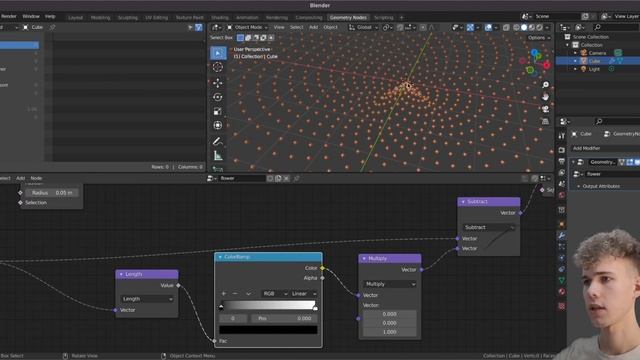This screenshot has width=640, height=360.
Task: Click the viewport pan hand icon
Action: click(x=545, y=97)
